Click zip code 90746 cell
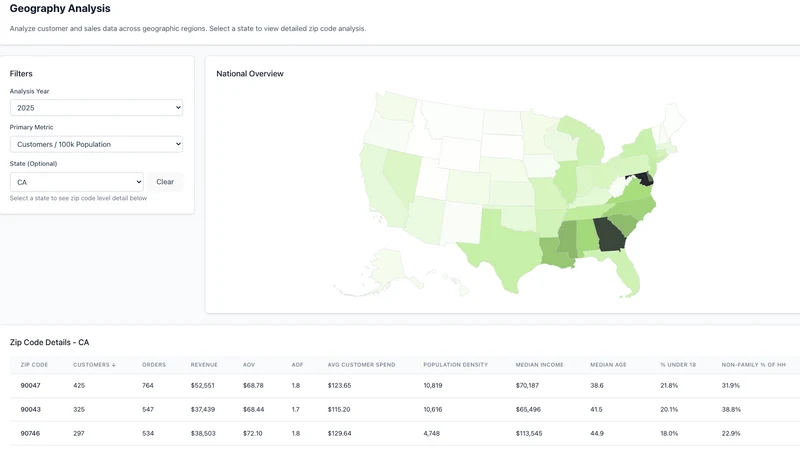800x450 pixels. (30, 434)
